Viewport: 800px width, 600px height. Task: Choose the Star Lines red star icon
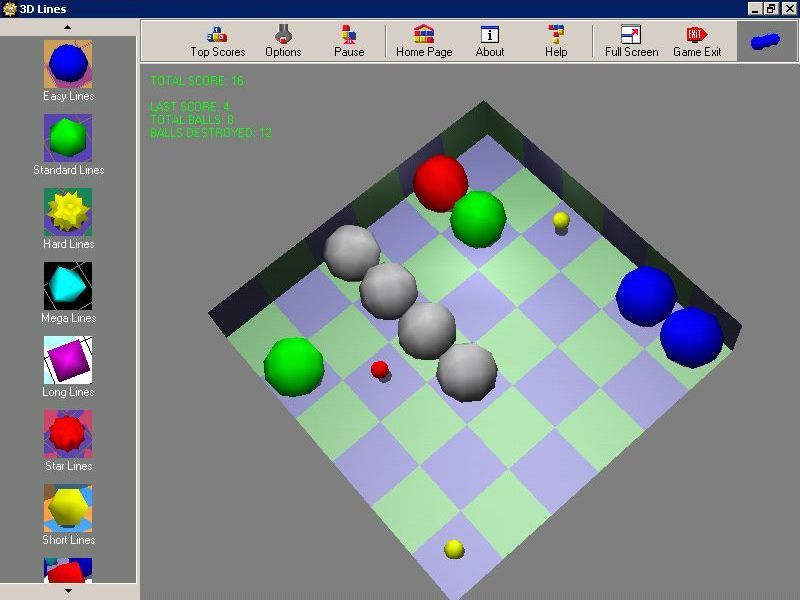[68, 434]
